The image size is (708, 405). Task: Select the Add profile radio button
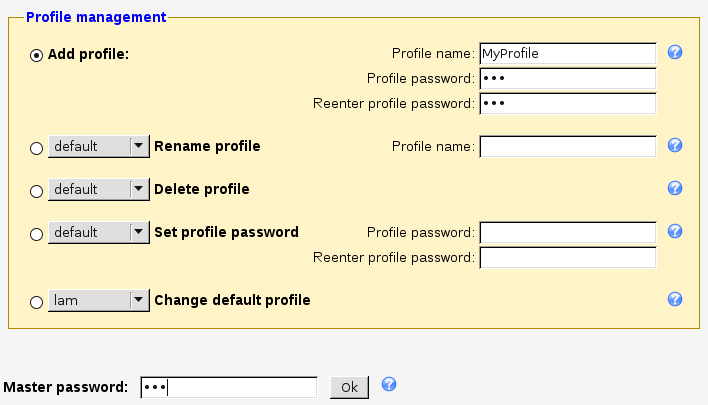click(x=37, y=54)
